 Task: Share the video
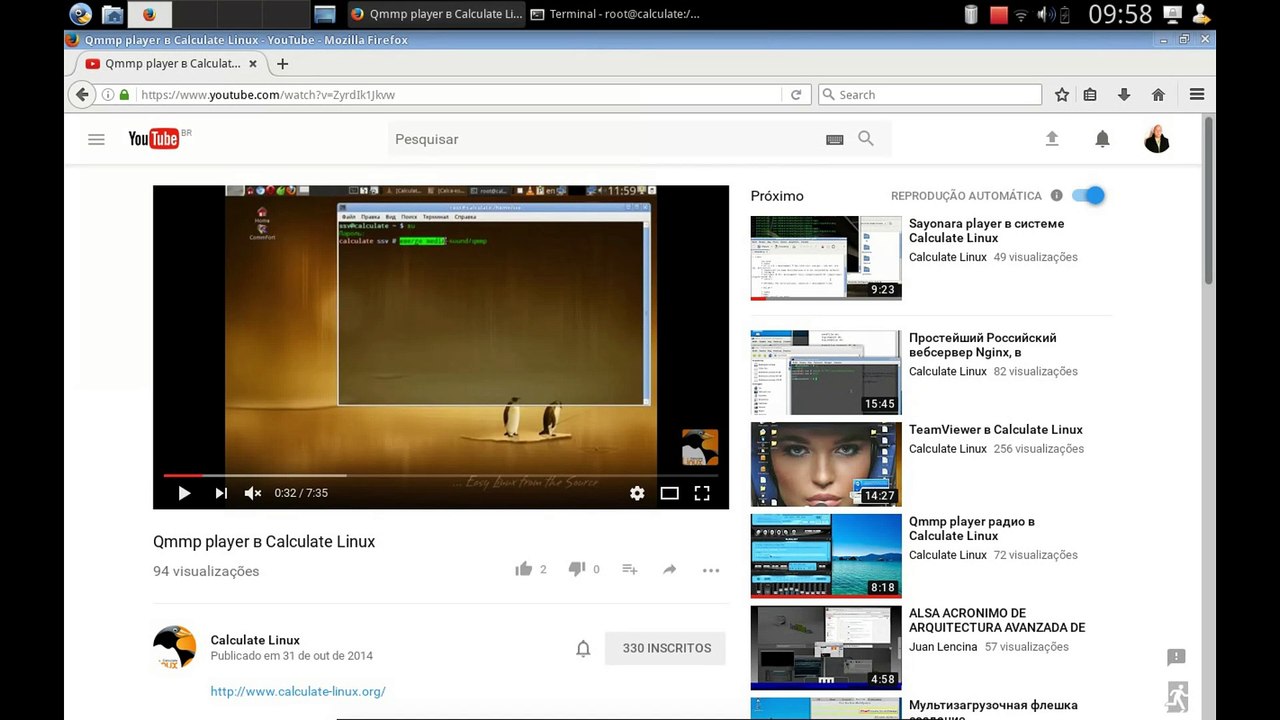(x=670, y=569)
